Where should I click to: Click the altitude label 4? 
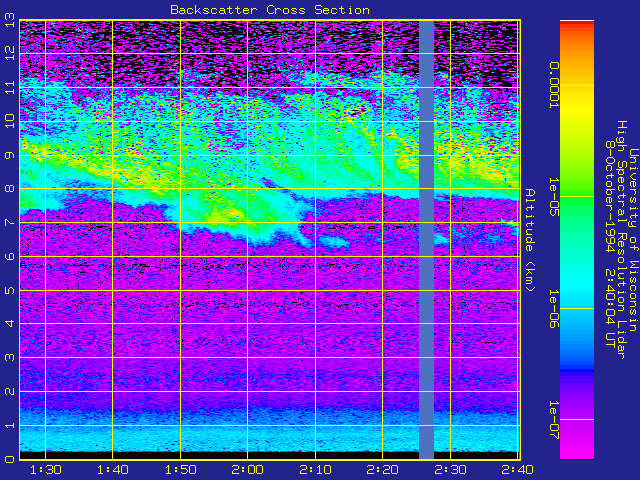tap(10, 324)
